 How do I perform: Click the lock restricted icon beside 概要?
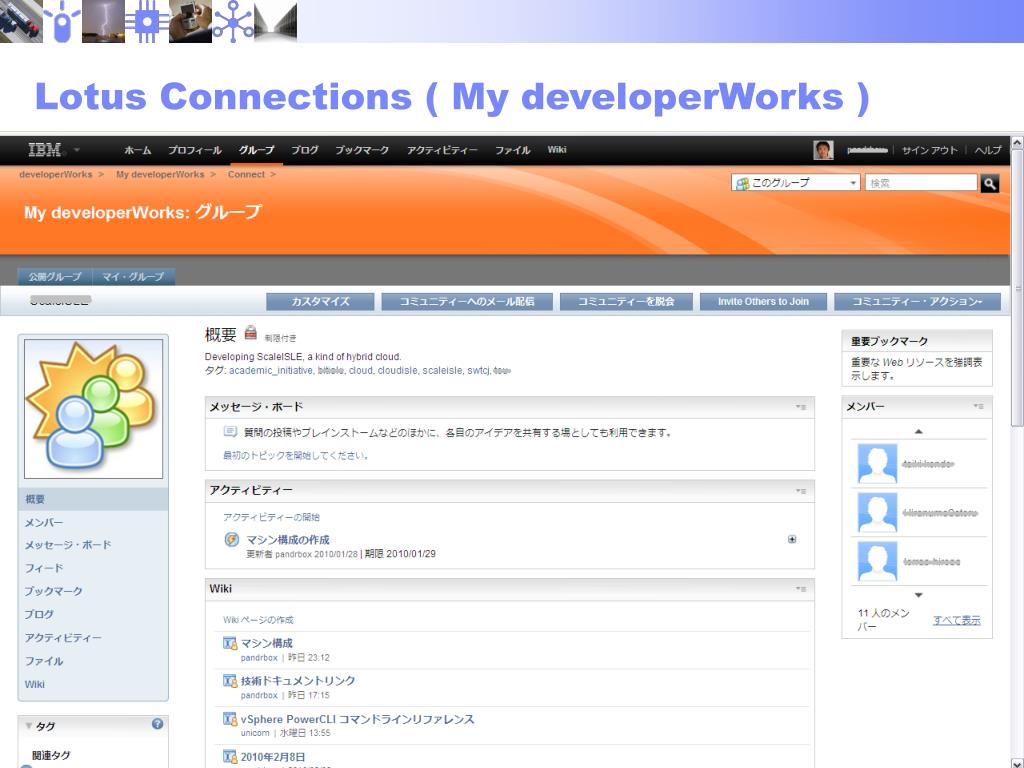pyautogui.click(x=251, y=333)
